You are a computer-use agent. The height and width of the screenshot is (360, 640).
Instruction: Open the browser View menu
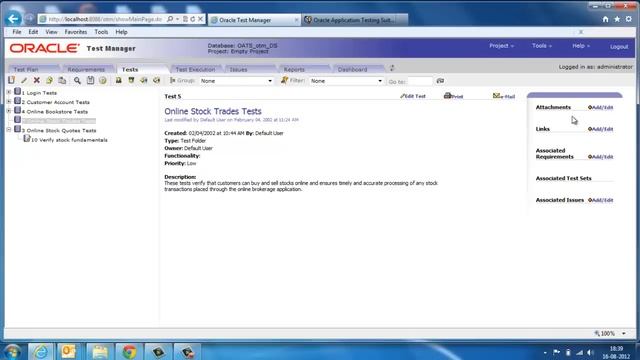[51, 32]
